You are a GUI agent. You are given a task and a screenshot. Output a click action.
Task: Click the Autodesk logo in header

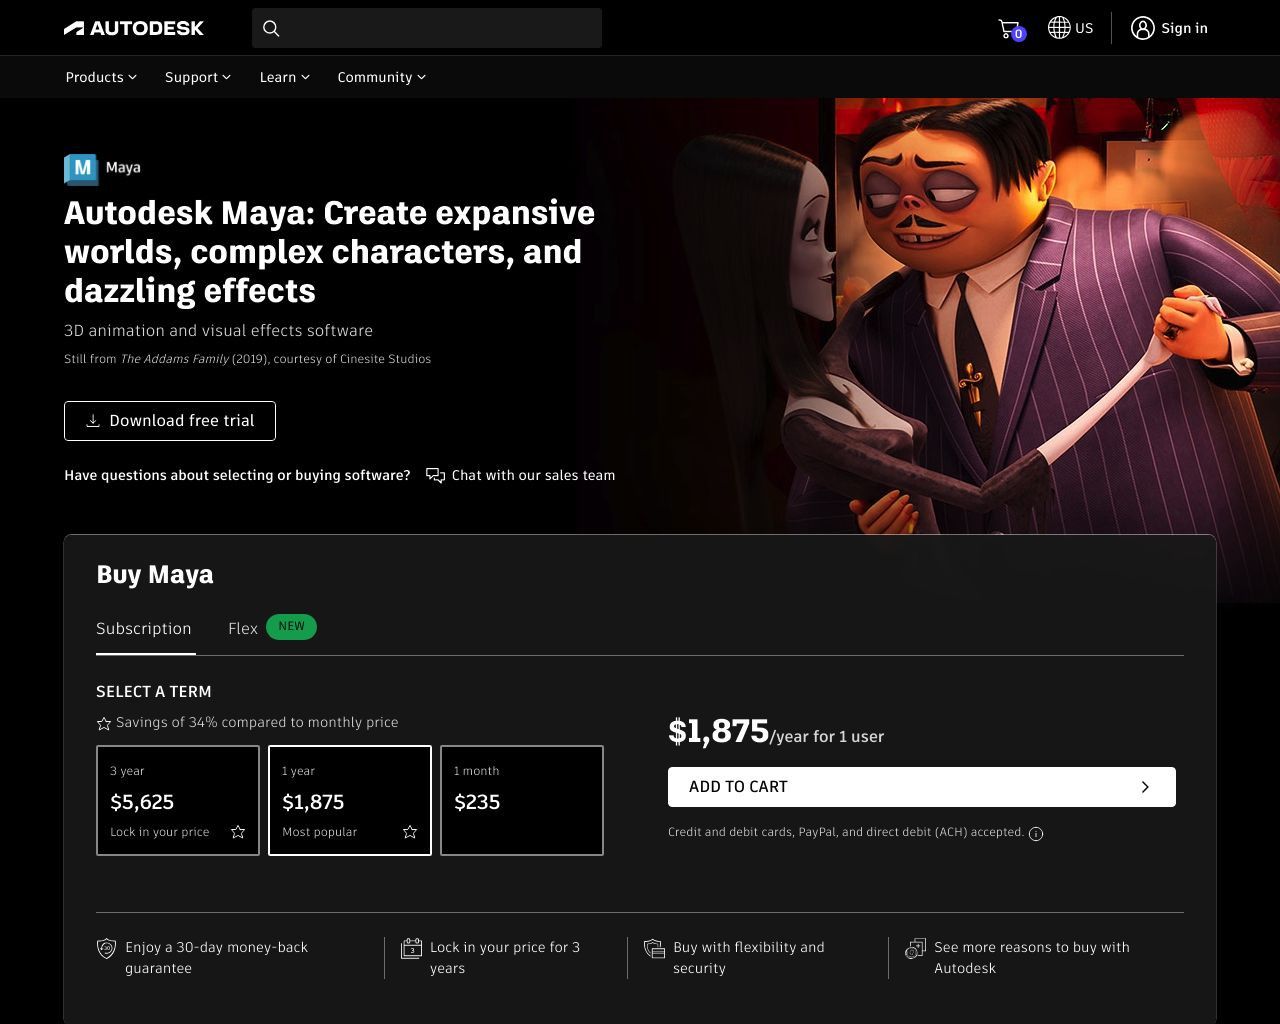click(x=134, y=28)
